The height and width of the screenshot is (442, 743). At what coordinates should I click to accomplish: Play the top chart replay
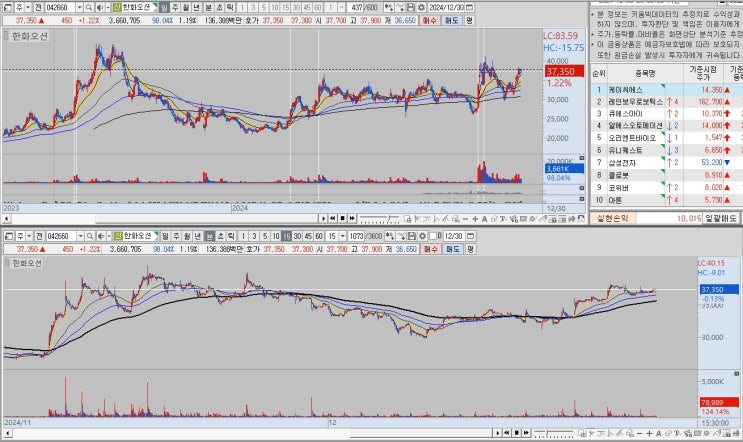pos(324,218)
